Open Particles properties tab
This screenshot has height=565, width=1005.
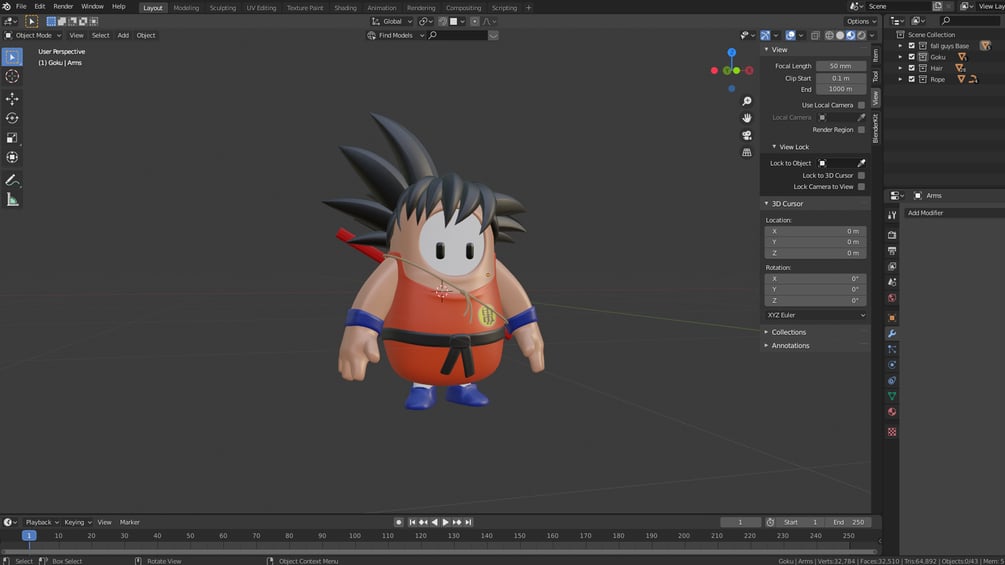click(892, 349)
